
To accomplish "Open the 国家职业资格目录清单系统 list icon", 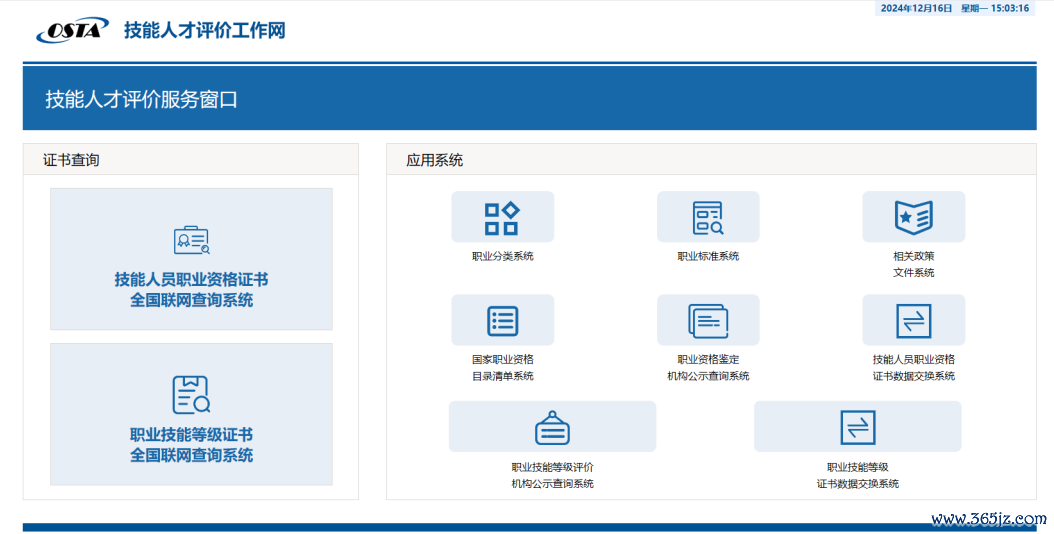I will tap(502, 320).
